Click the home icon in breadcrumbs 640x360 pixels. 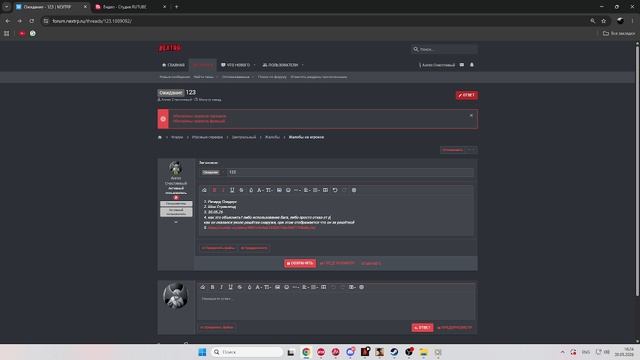point(160,137)
